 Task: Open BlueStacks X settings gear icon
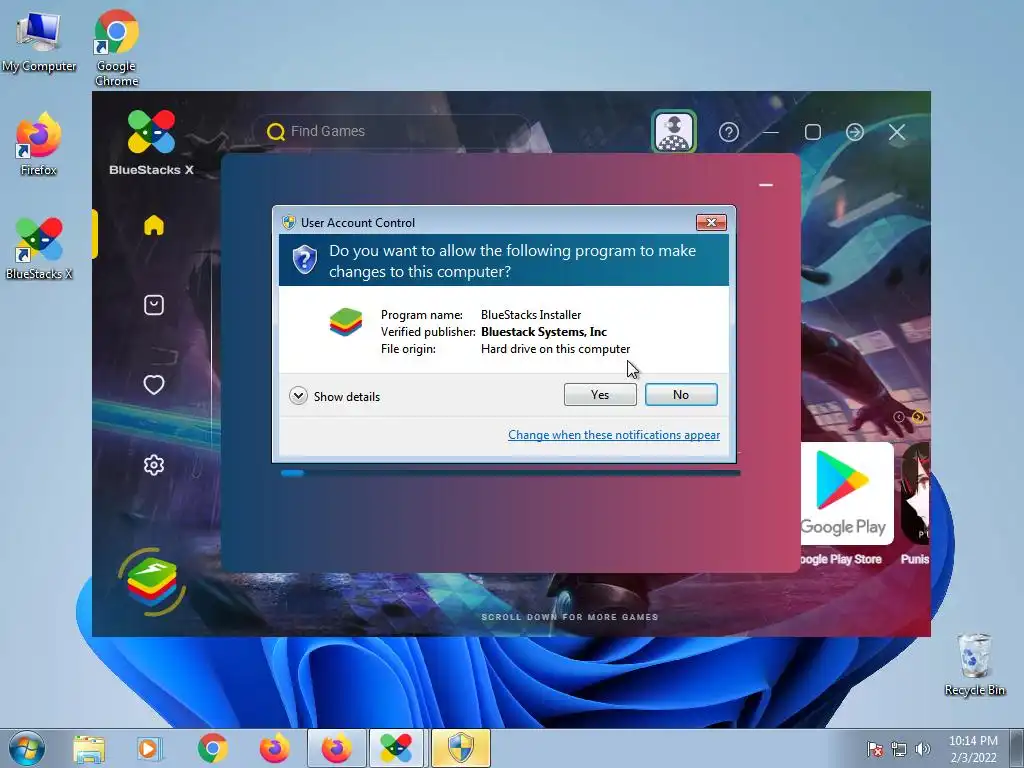pos(154,465)
